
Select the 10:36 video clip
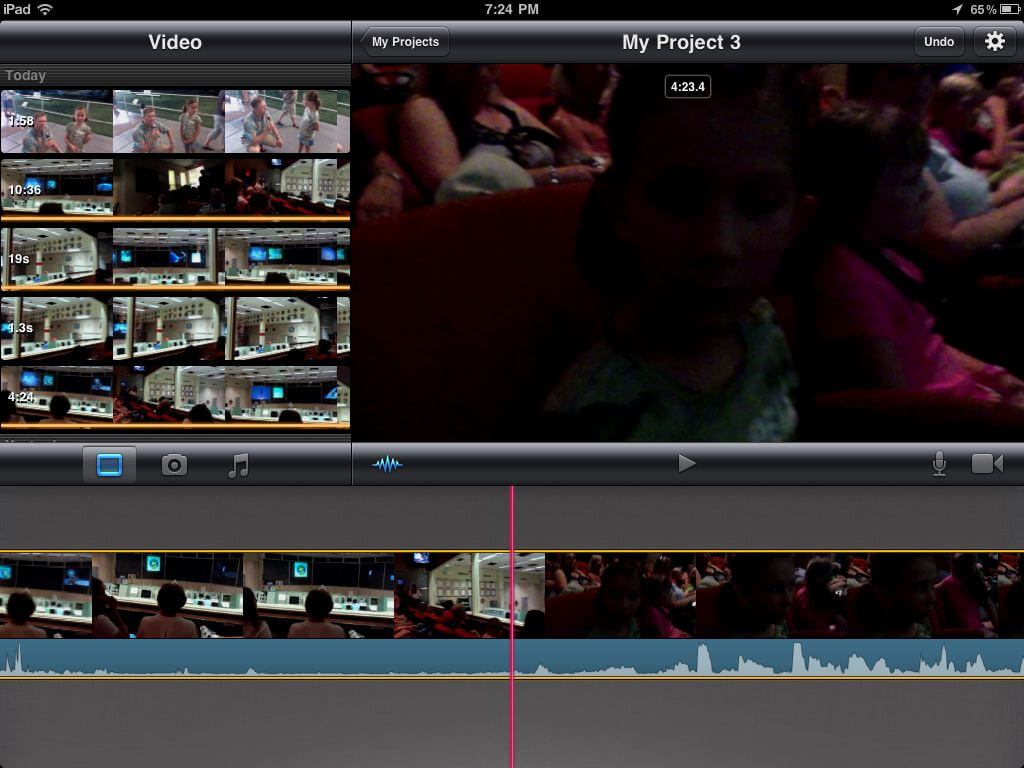coord(175,189)
